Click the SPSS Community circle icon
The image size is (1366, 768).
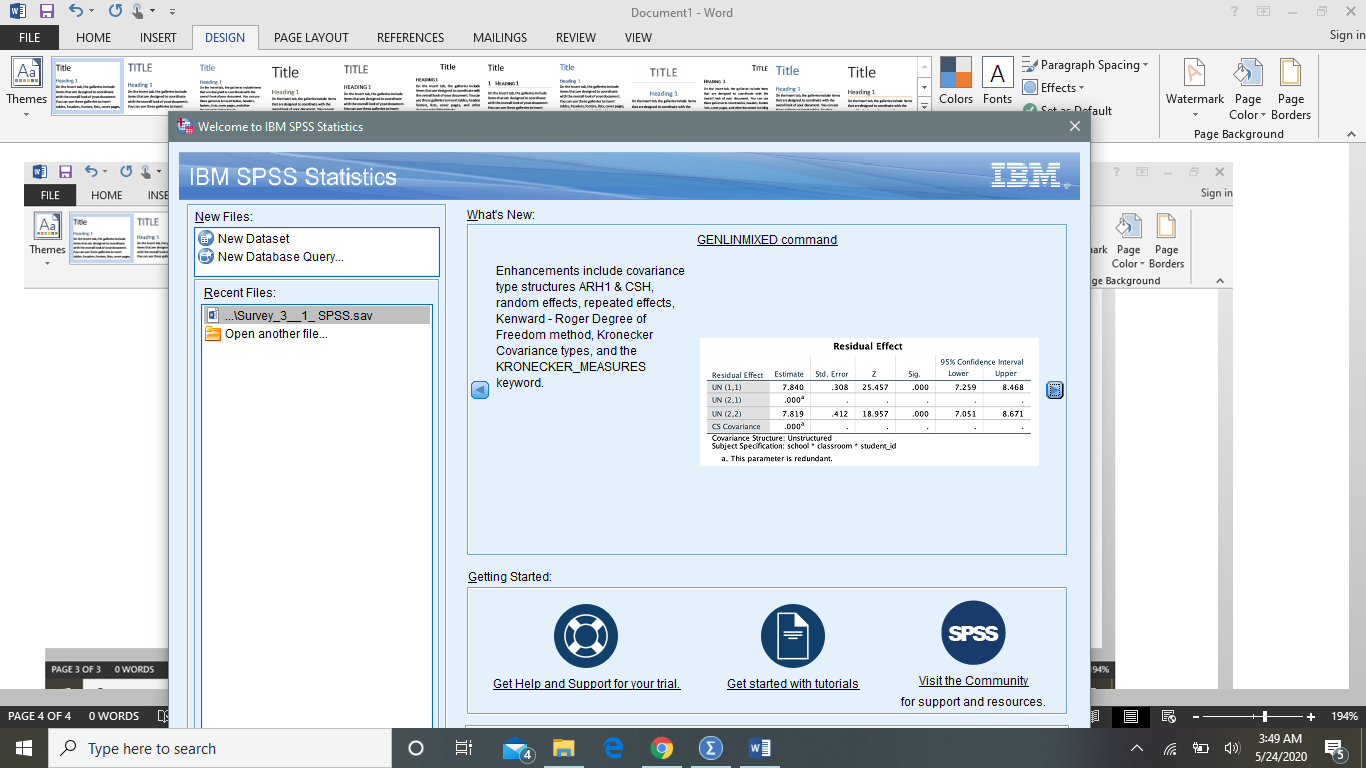click(972, 632)
